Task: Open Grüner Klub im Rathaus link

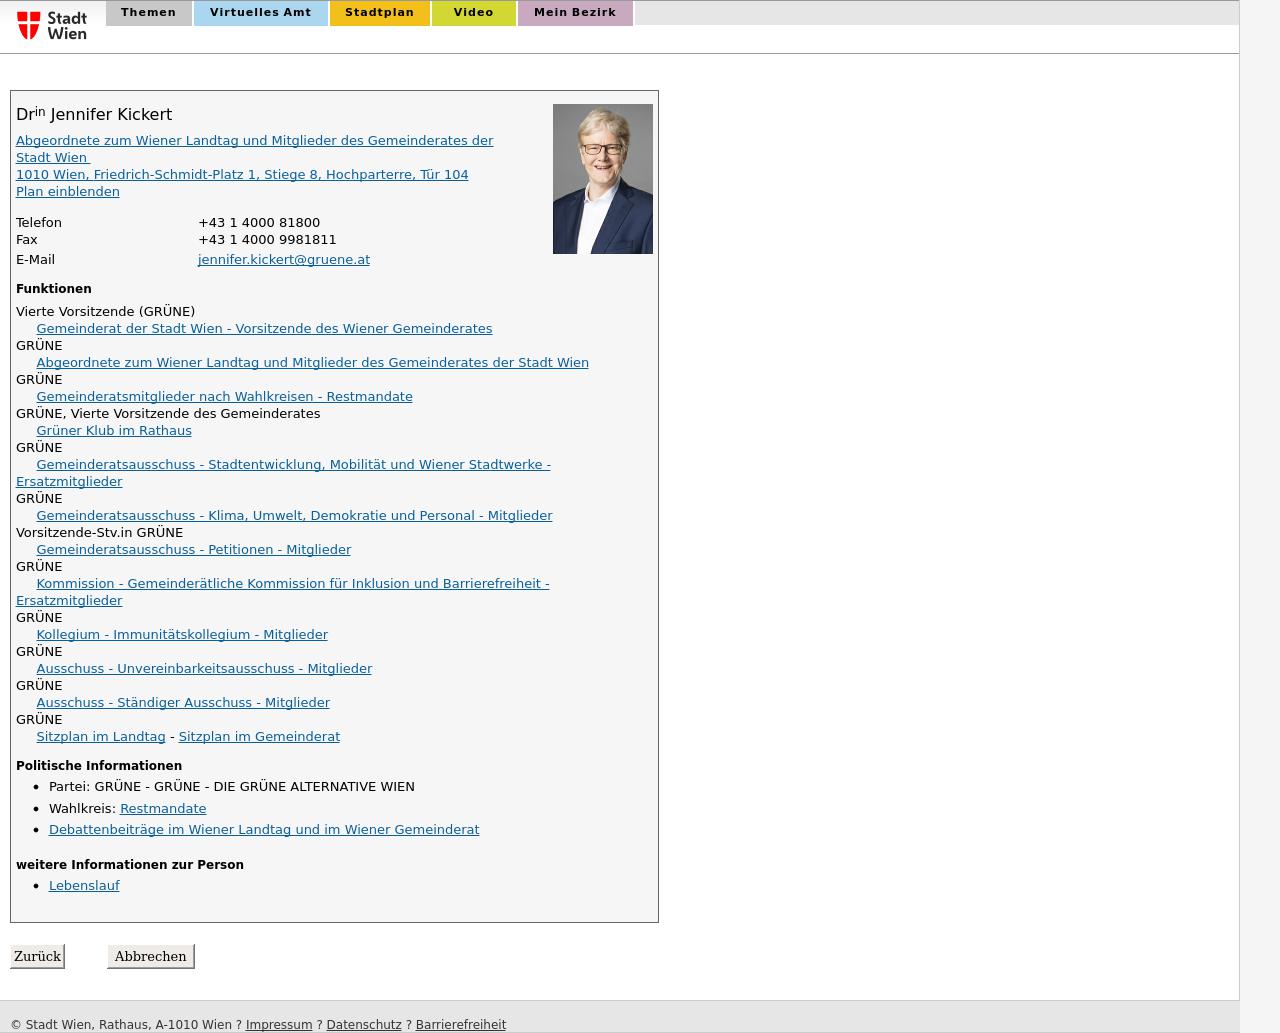Action: [x=113, y=431]
